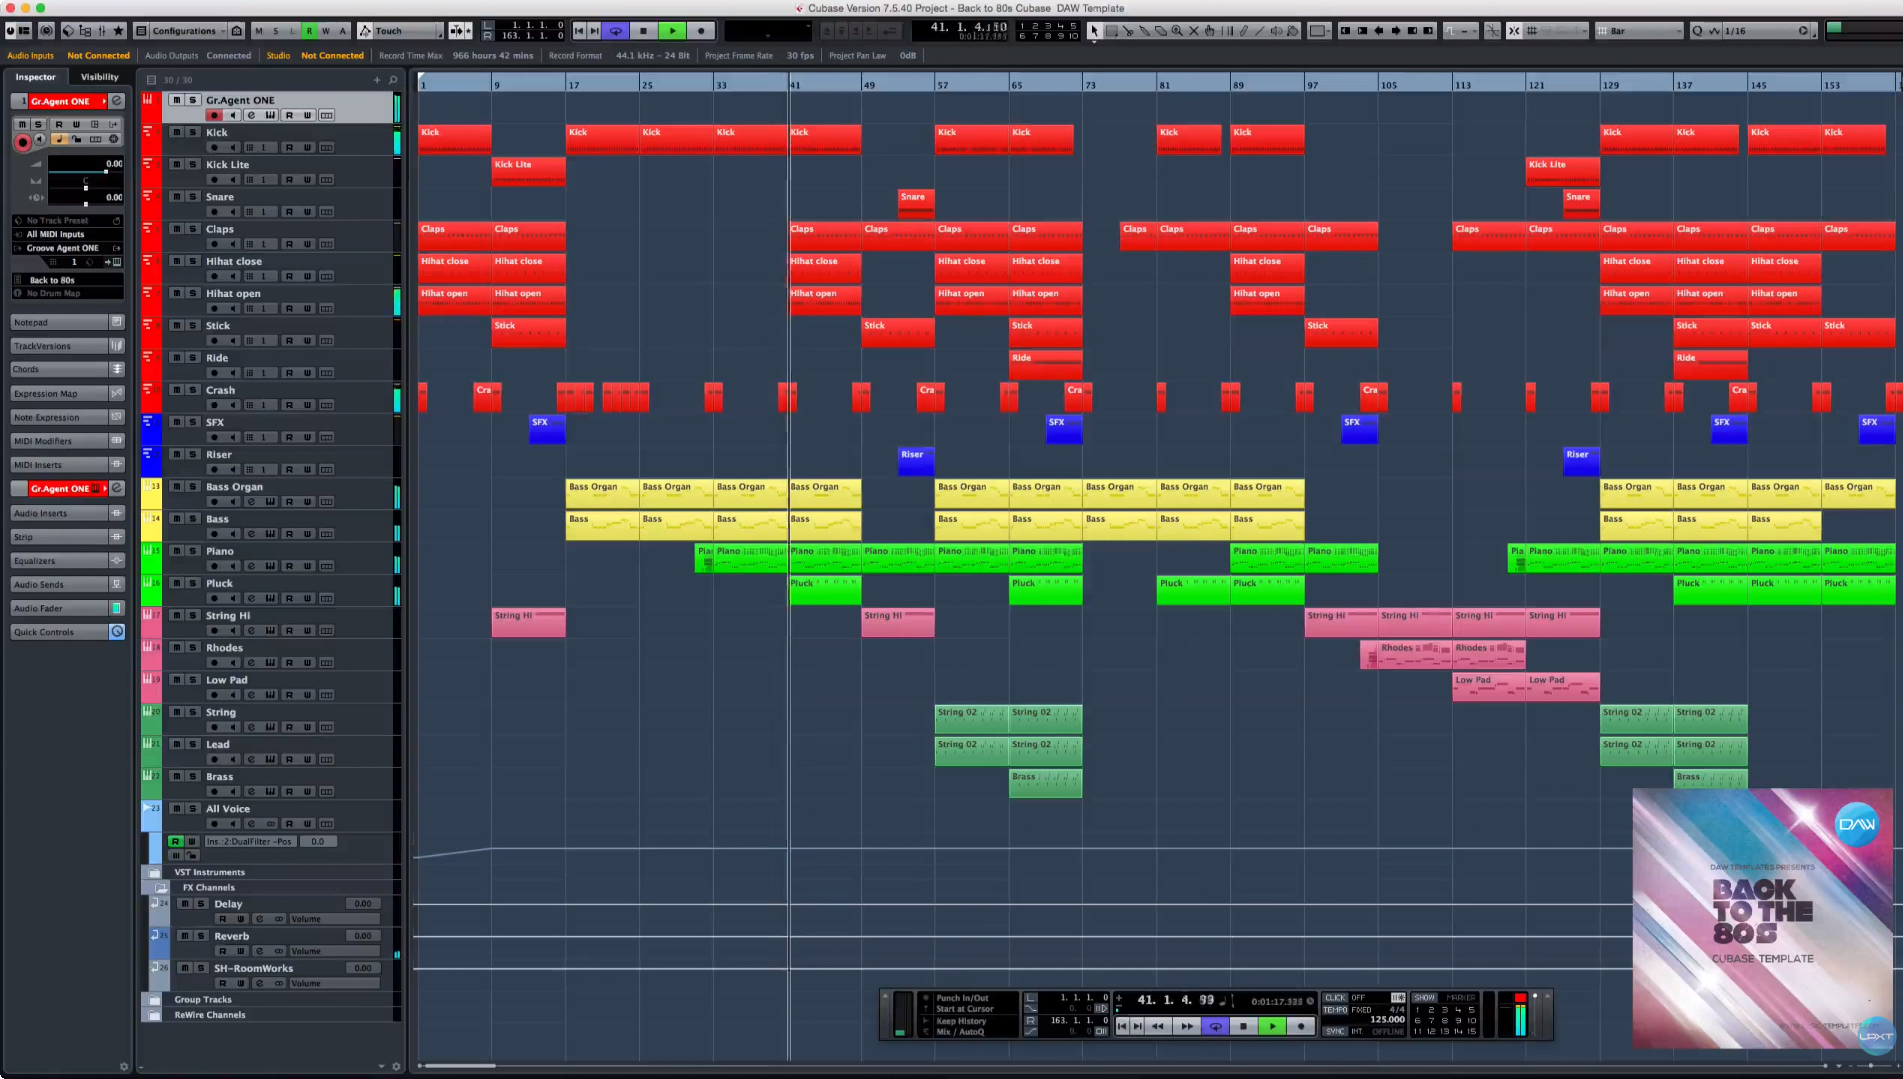Open track search magnifier icon

pos(393,80)
